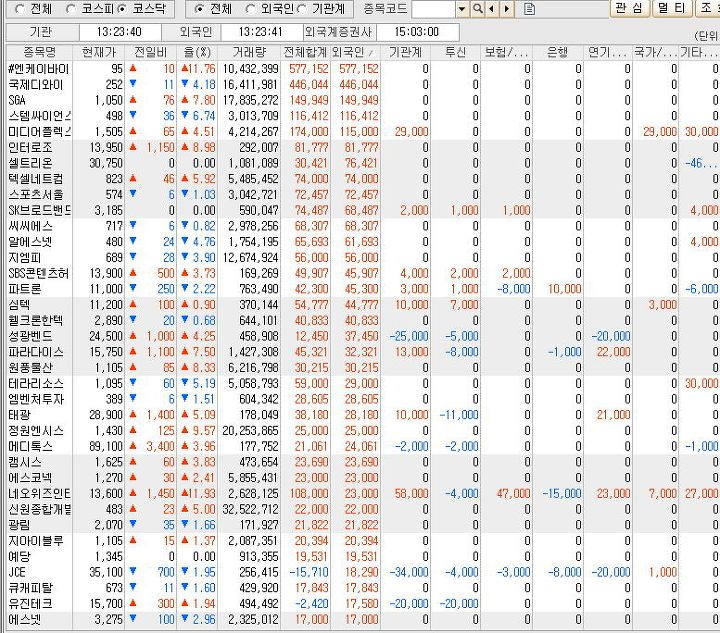This screenshot has width=720, height=633.
Task: Select the 네오위즈인터 stock row
Action: click(x=363, y=493)
